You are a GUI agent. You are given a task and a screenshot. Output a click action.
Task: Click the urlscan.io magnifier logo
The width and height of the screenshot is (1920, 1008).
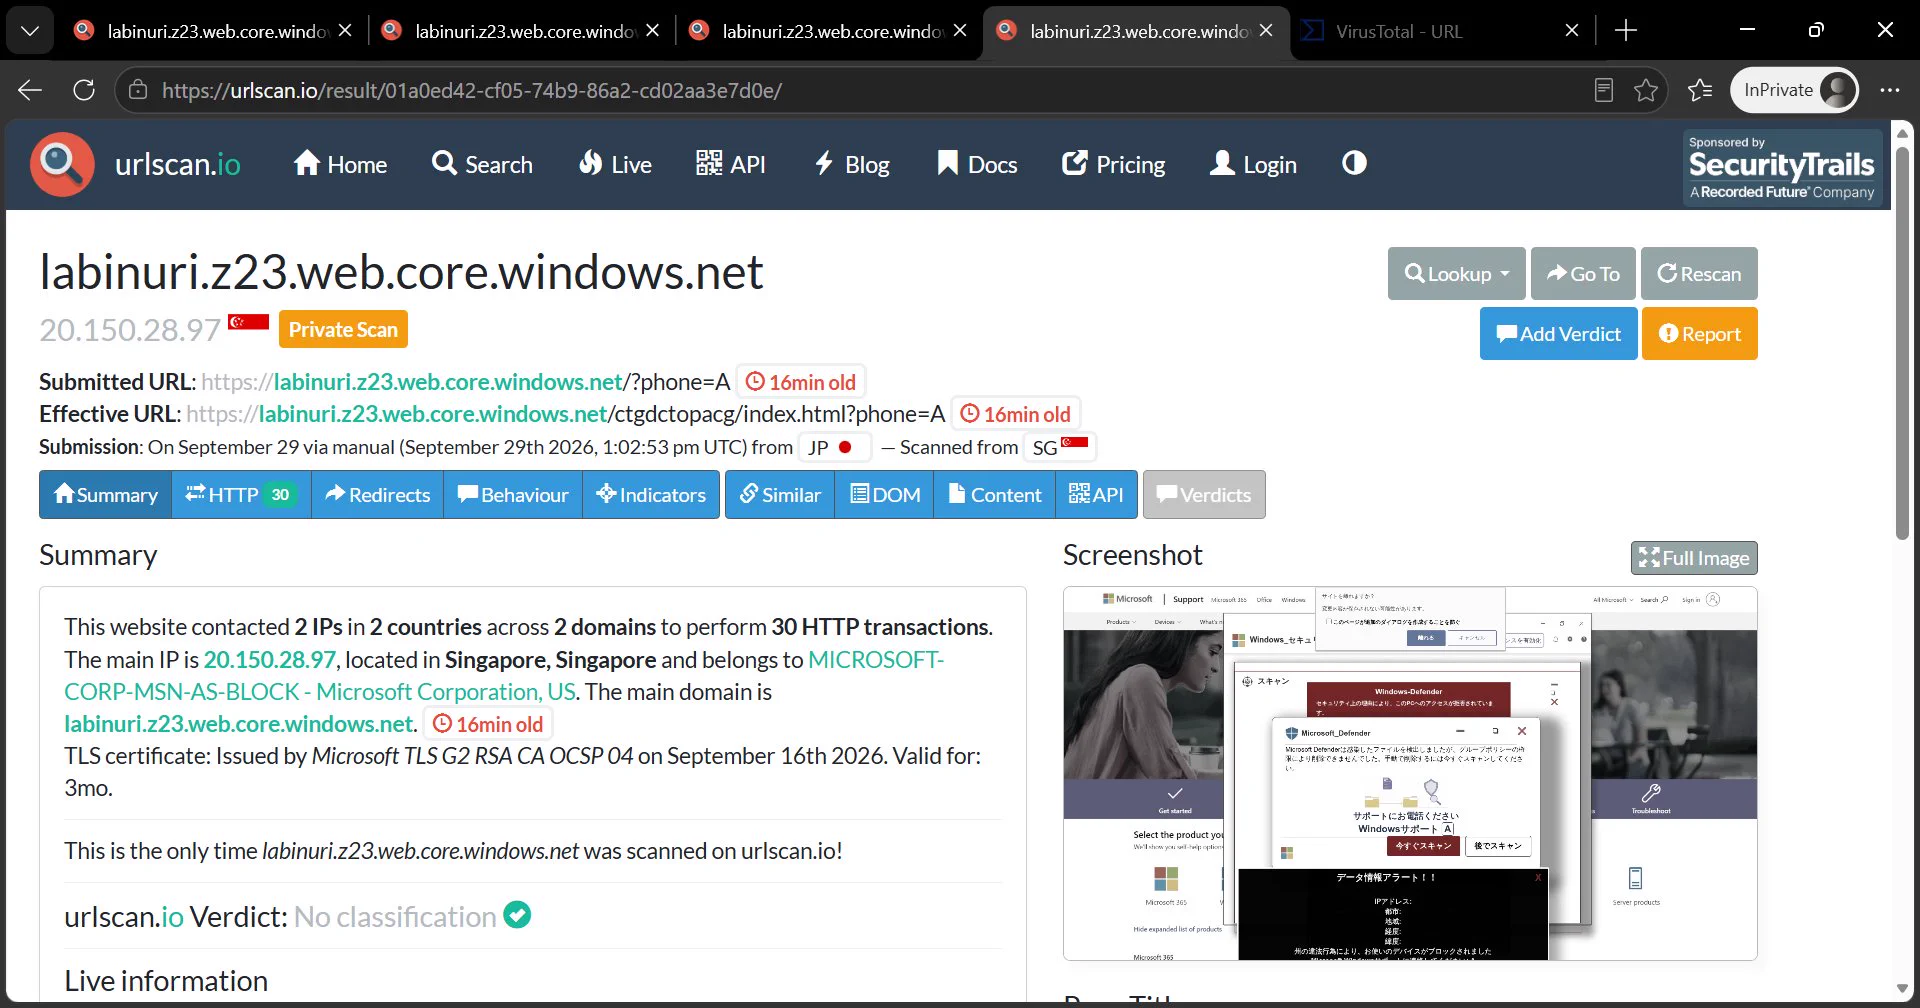(x=62, y=164)
